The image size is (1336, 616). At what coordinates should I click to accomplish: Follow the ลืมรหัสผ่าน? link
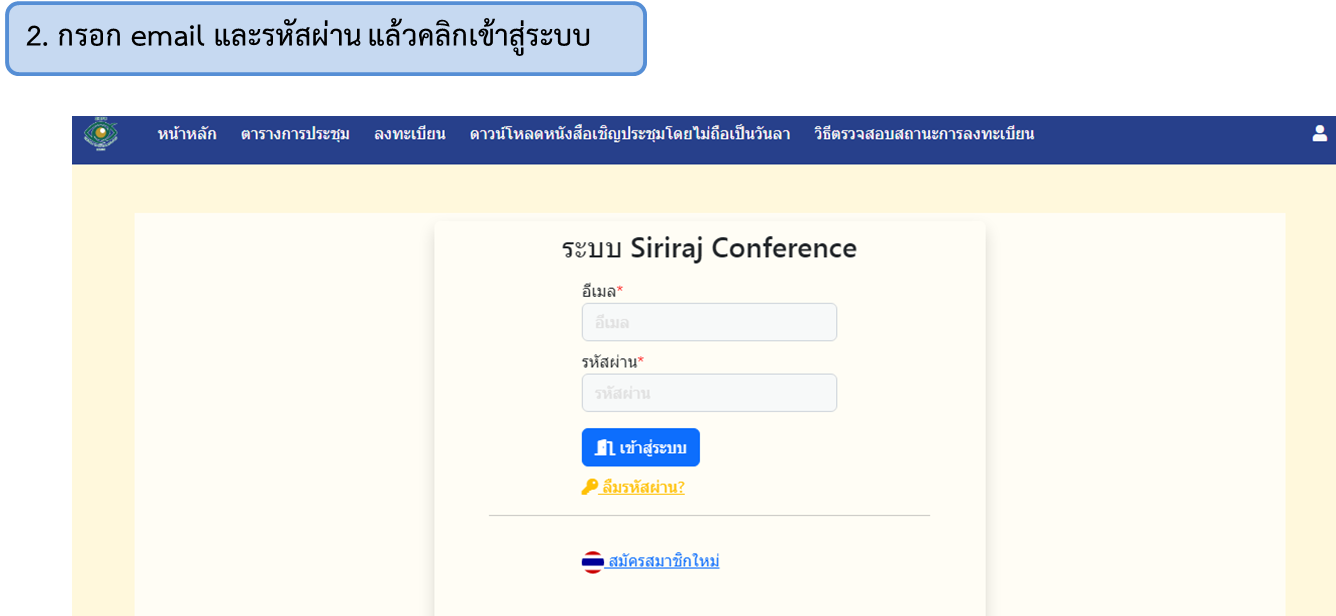pos(643,487)
